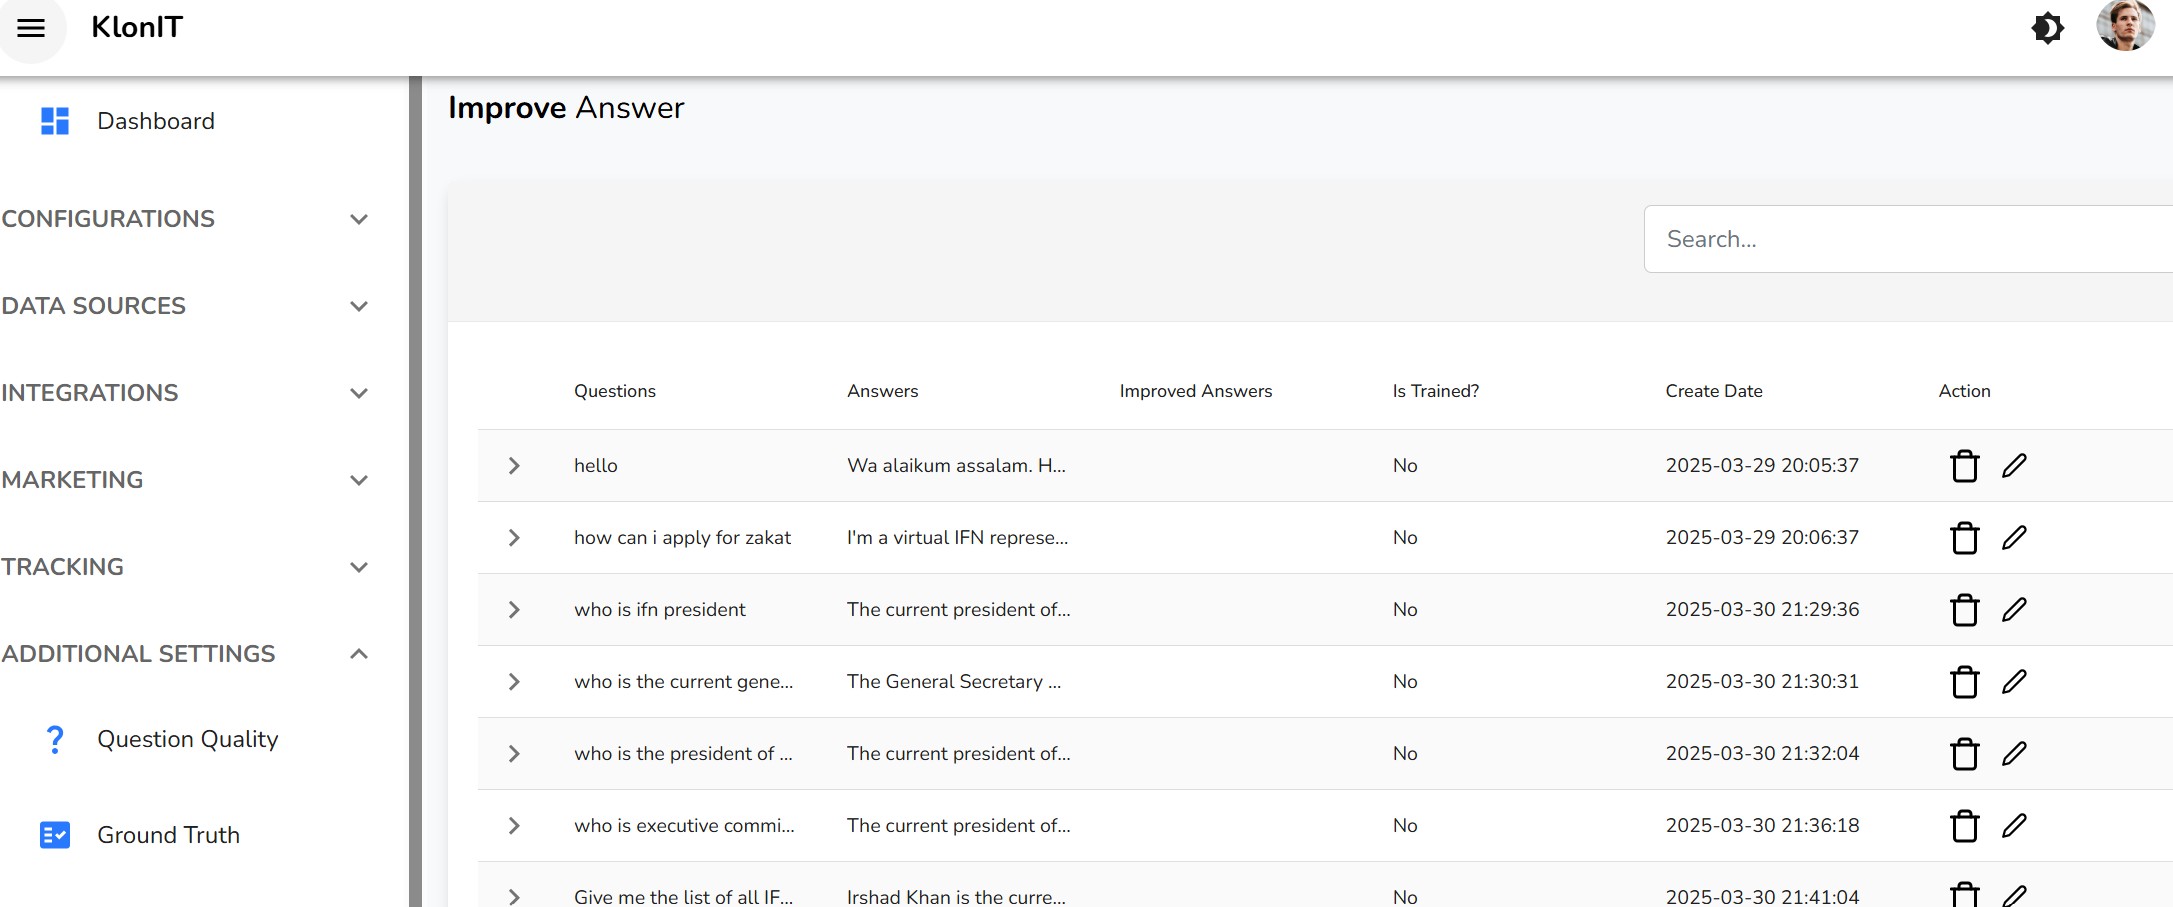Screen dimensions: 2173x907
Task: Edit the 'who is the president of' row
Action: point(2014,754)
